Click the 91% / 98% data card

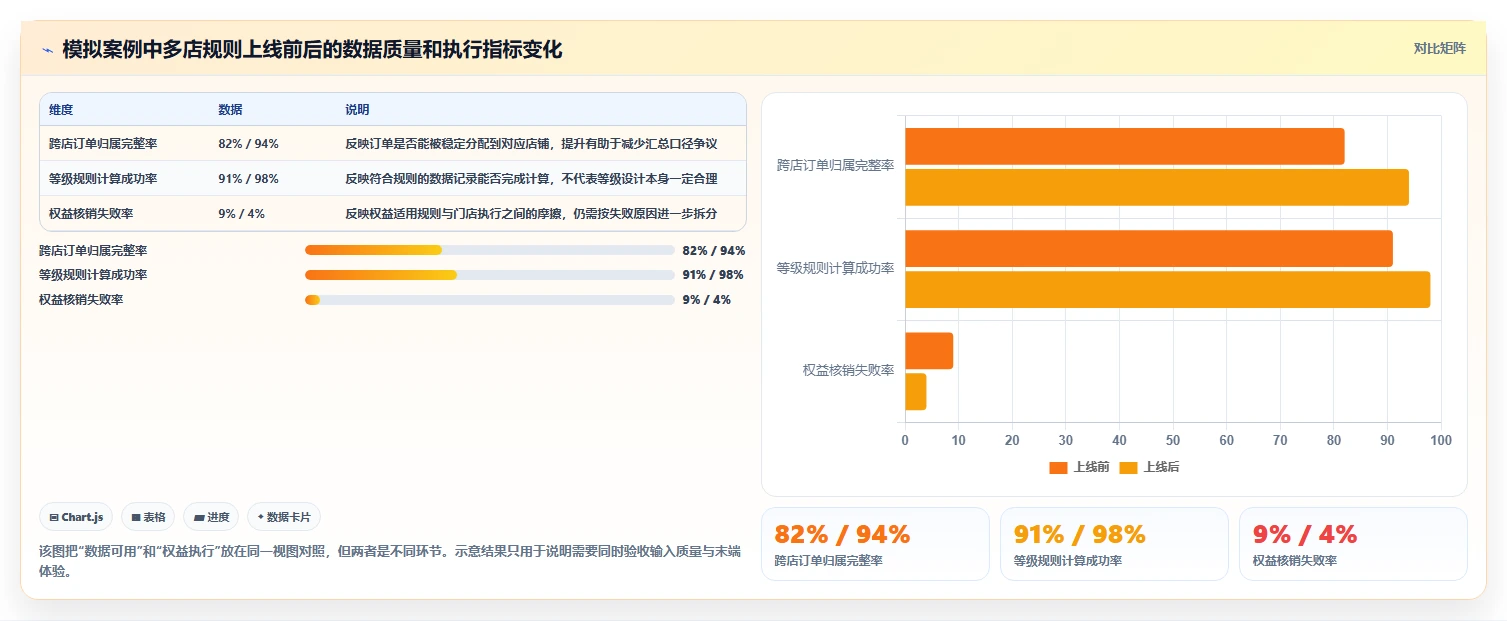tap(1114, 544)
